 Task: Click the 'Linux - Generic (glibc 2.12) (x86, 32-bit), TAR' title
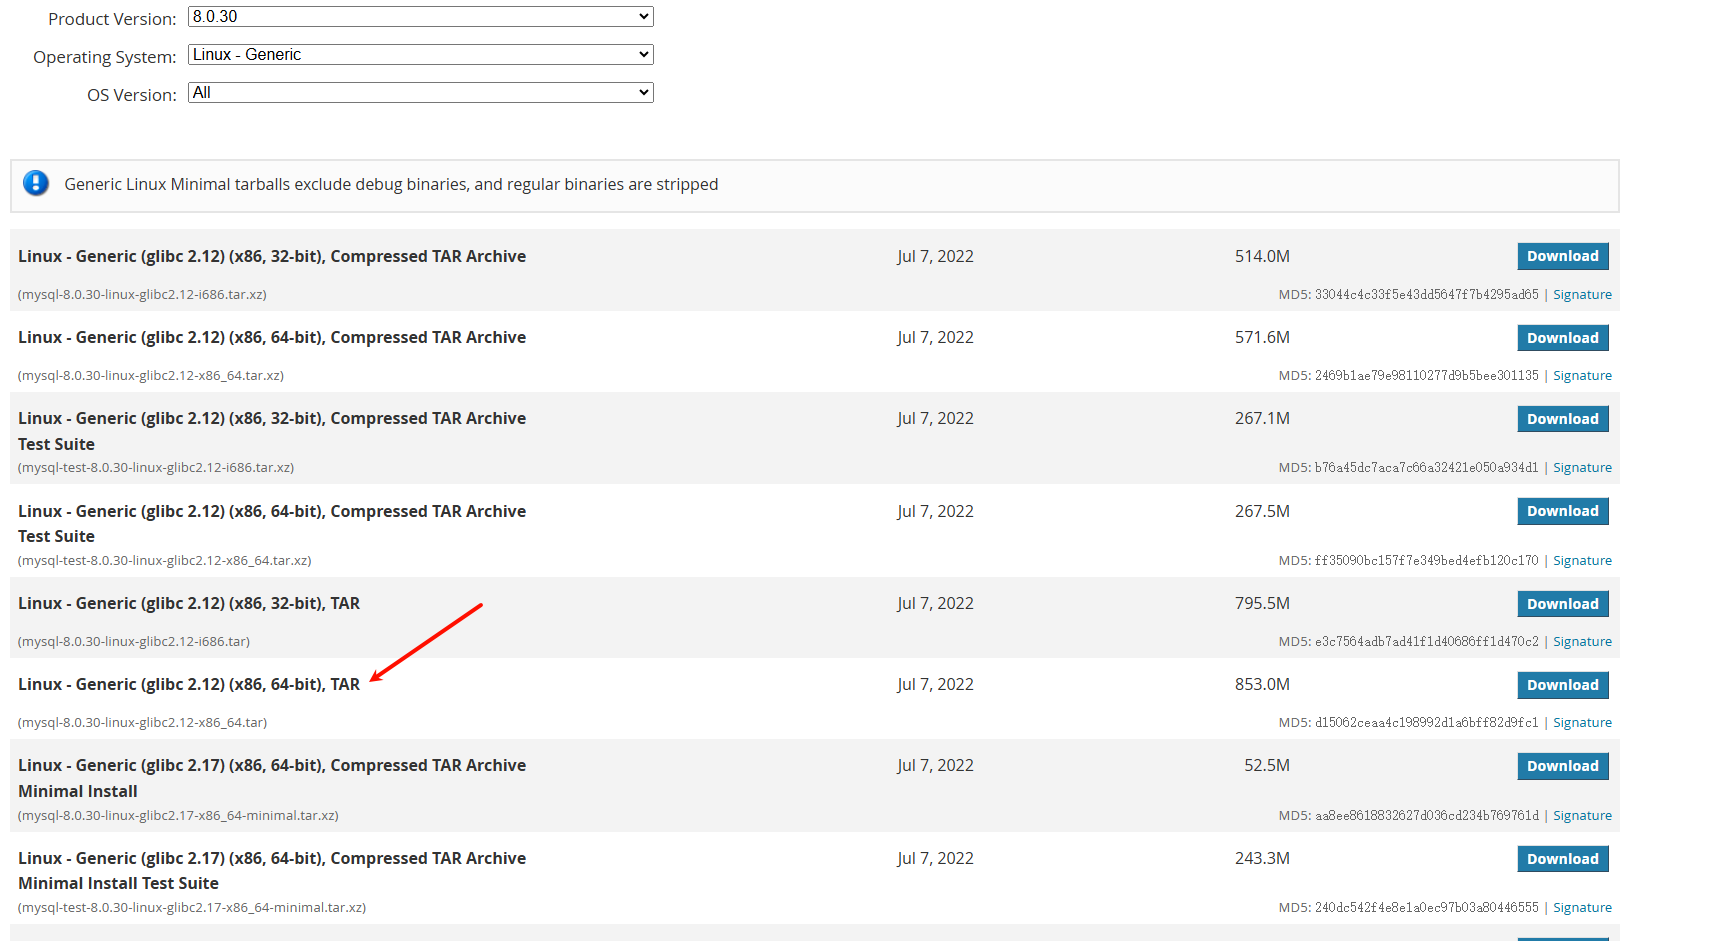[x=189, y=603]
